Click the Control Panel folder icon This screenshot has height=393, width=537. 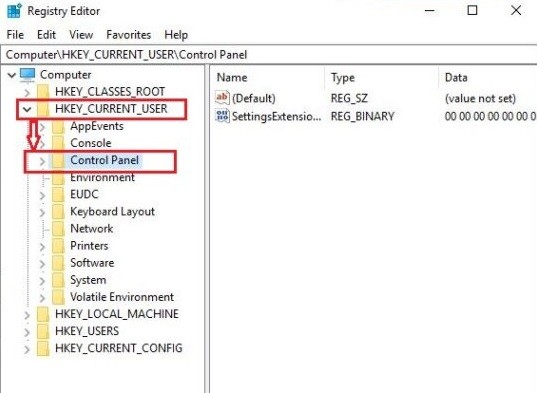[x=58, y=160]
